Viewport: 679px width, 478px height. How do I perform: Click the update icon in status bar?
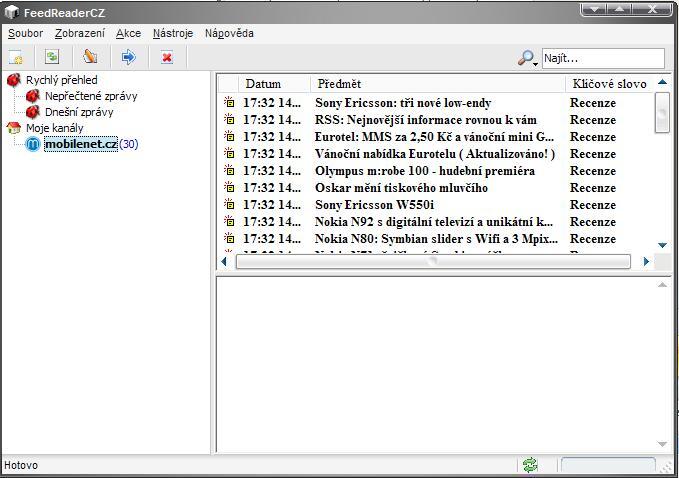530,465
